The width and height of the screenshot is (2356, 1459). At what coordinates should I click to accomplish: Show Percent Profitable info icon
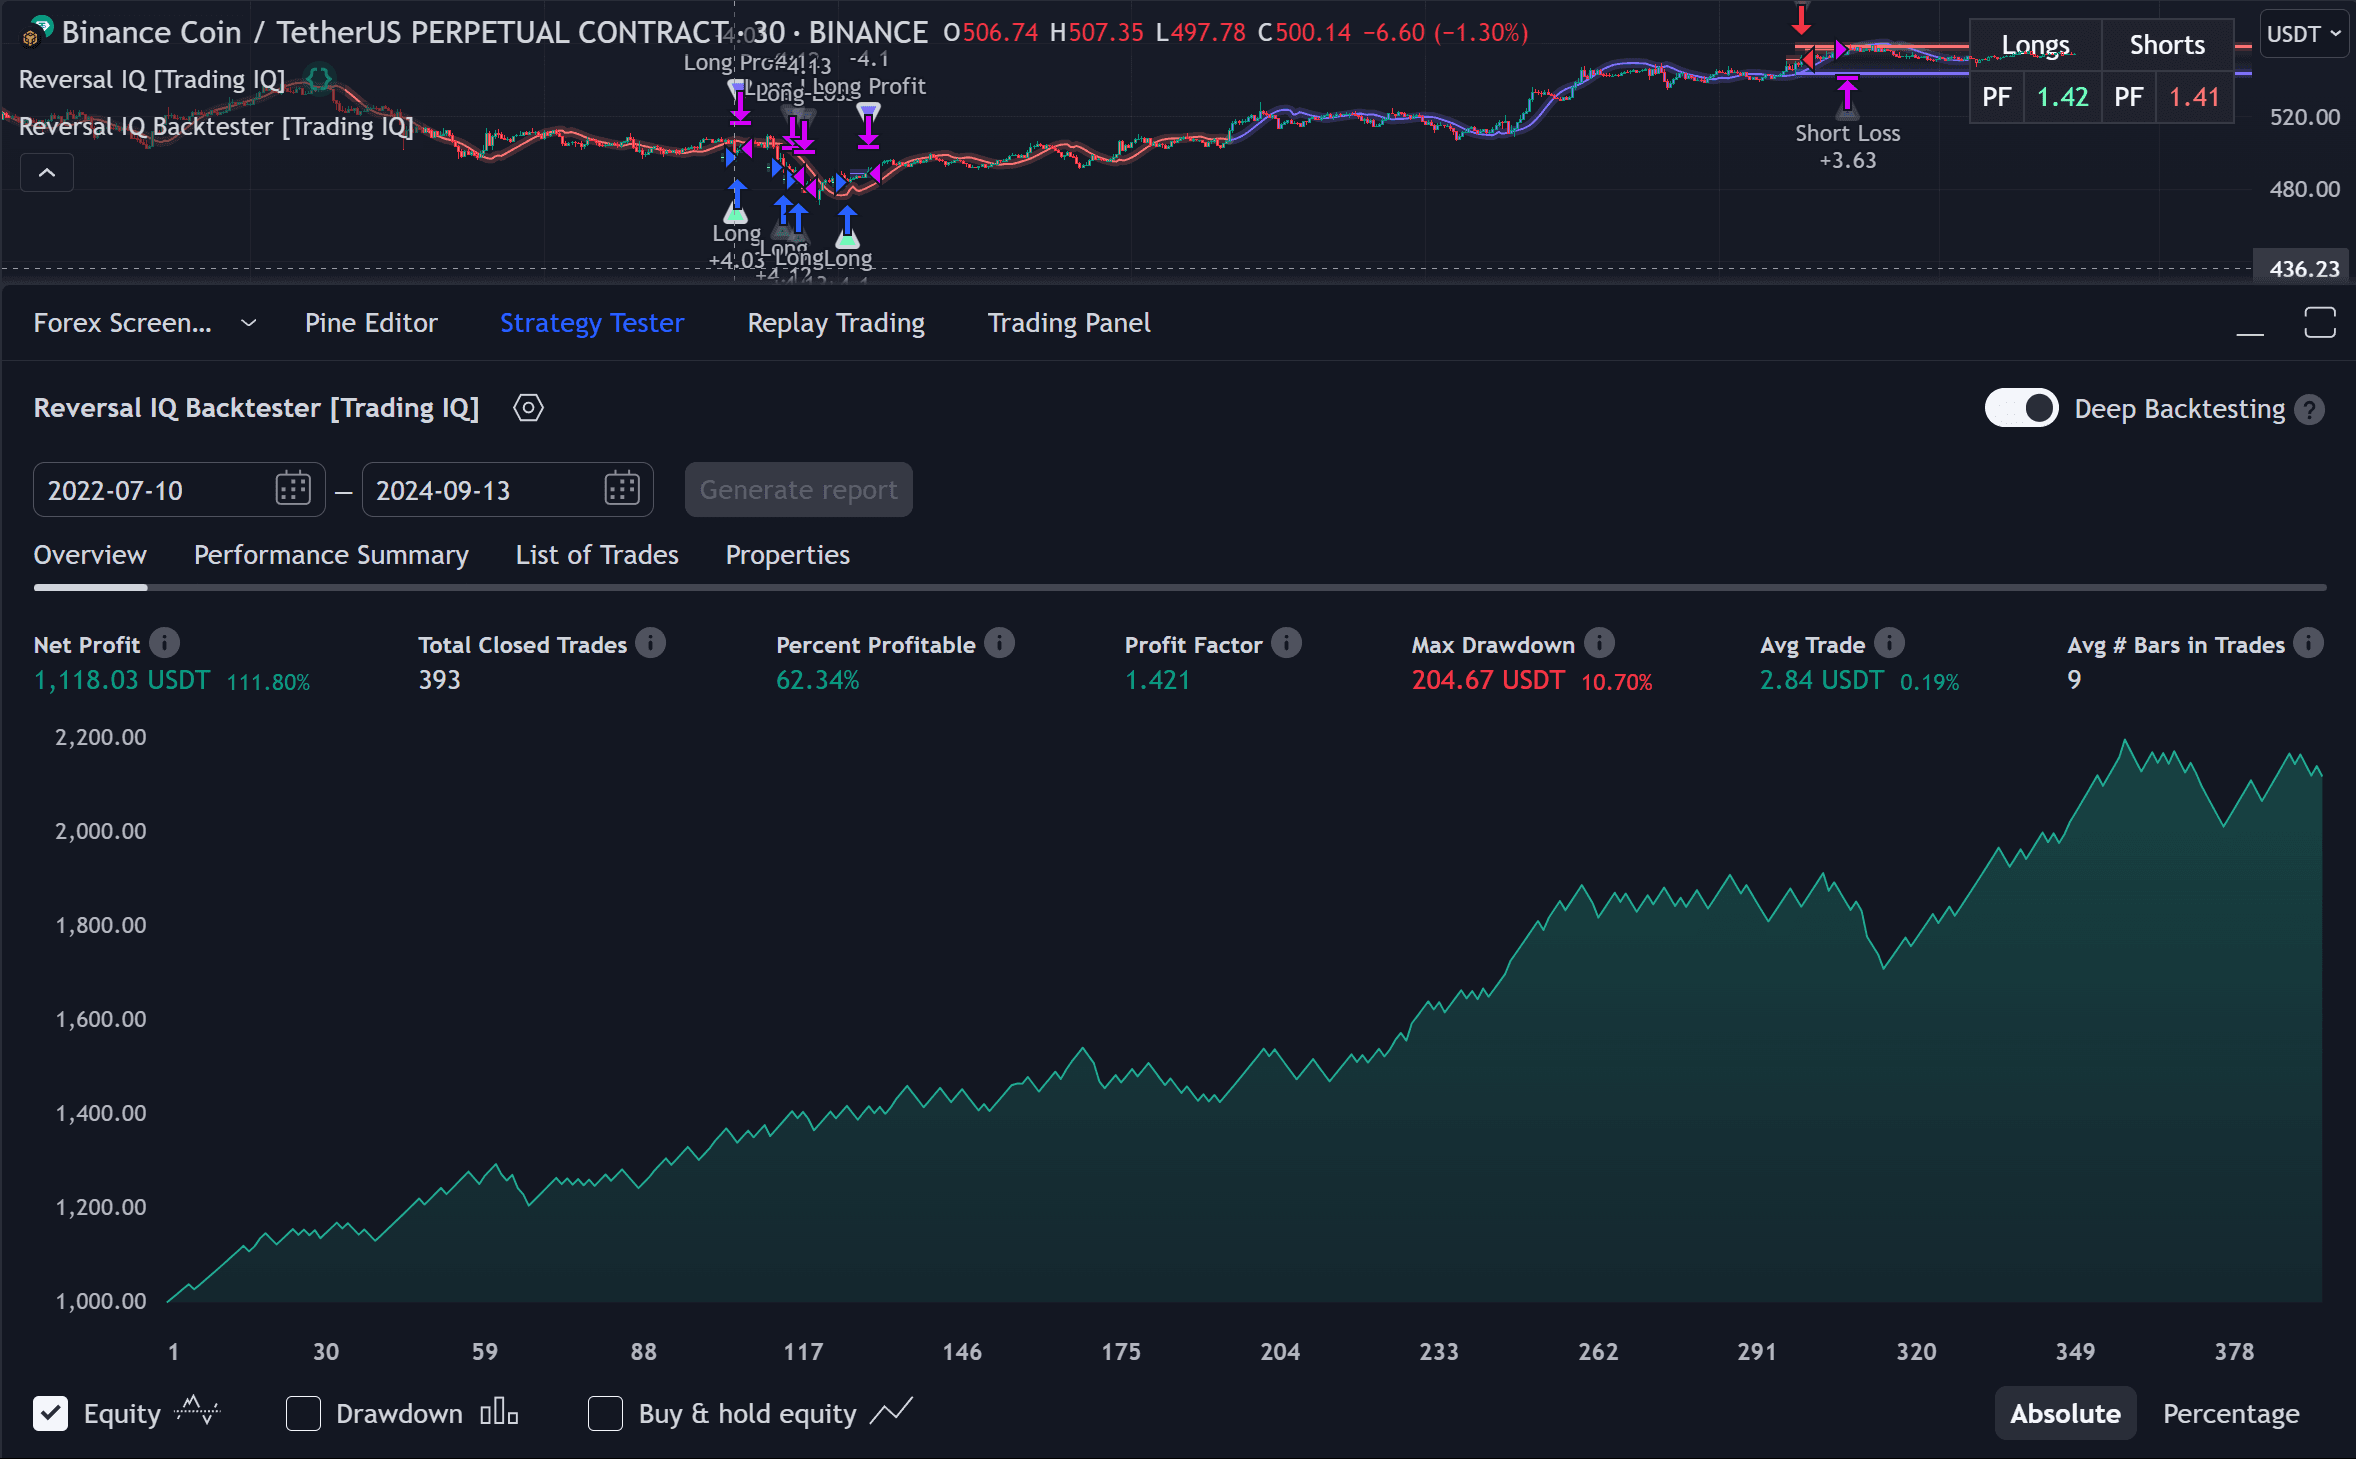(x=999, y=643)
